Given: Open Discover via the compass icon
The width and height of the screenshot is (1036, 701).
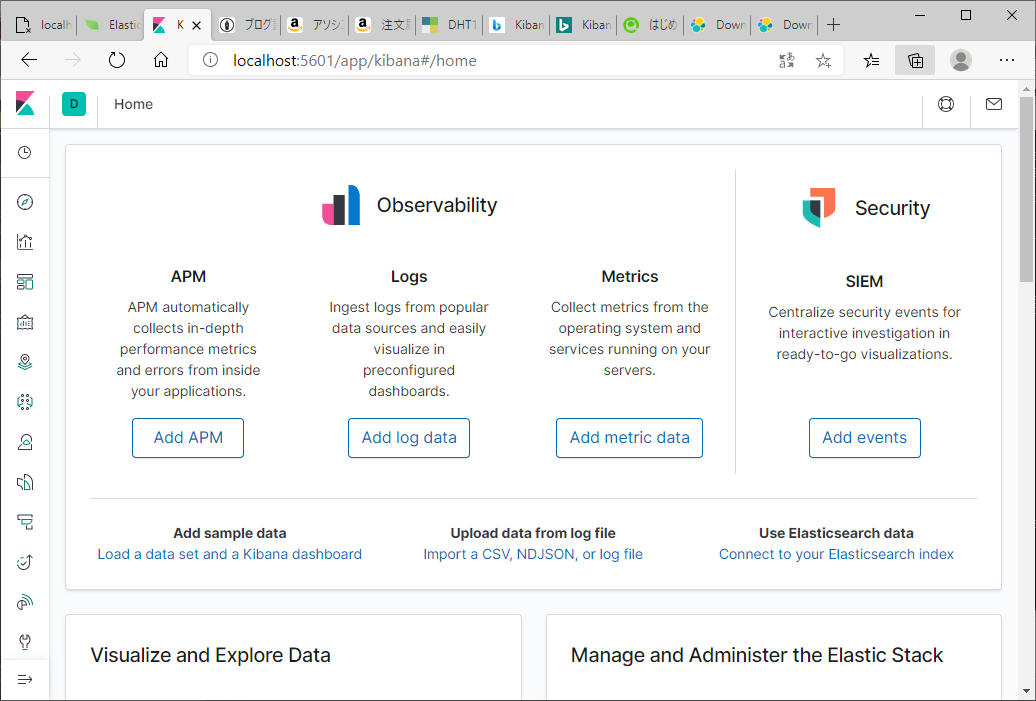Looking at the screenshot, I should click(x=24, y=202).
